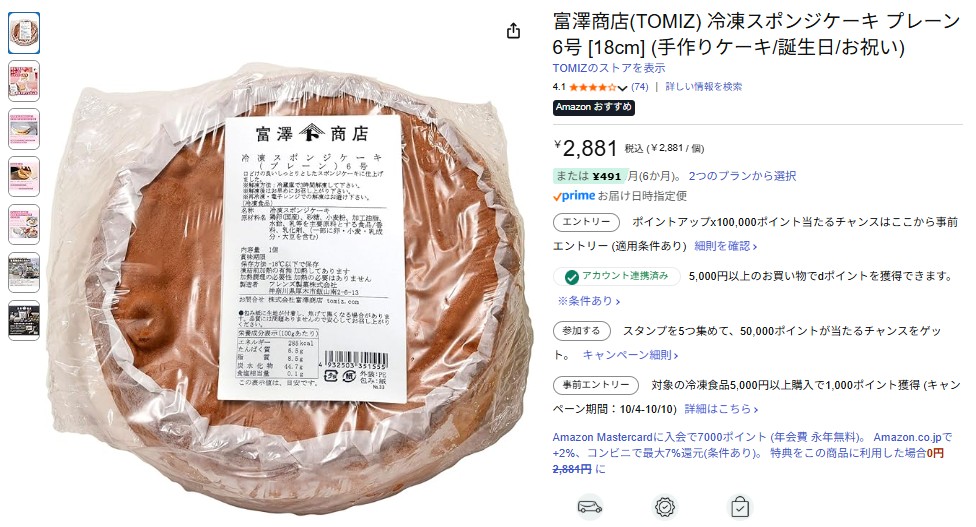Screen dimensions: 976x527
Task: Click the share icon above product image
Action: (514, 30)
